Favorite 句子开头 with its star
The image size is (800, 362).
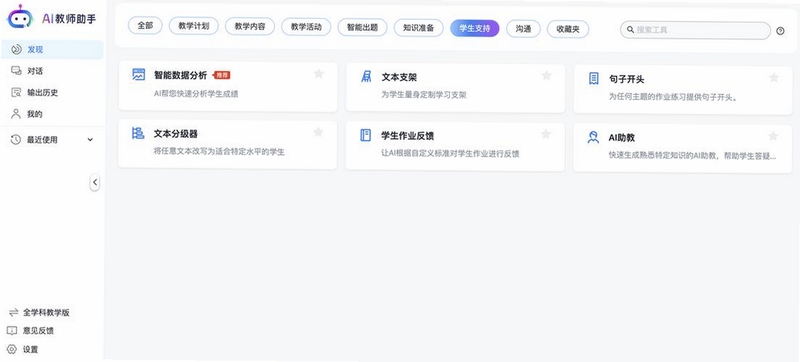click(774, 77)
